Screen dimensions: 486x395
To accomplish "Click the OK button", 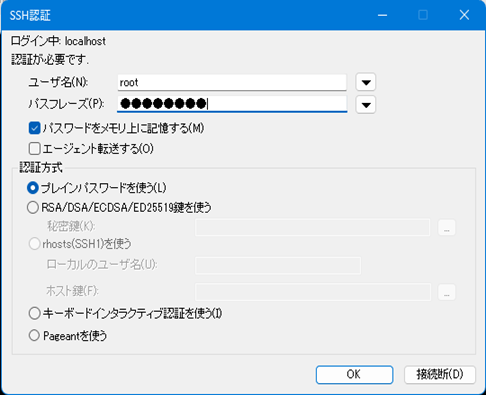I will pos(354,374).
